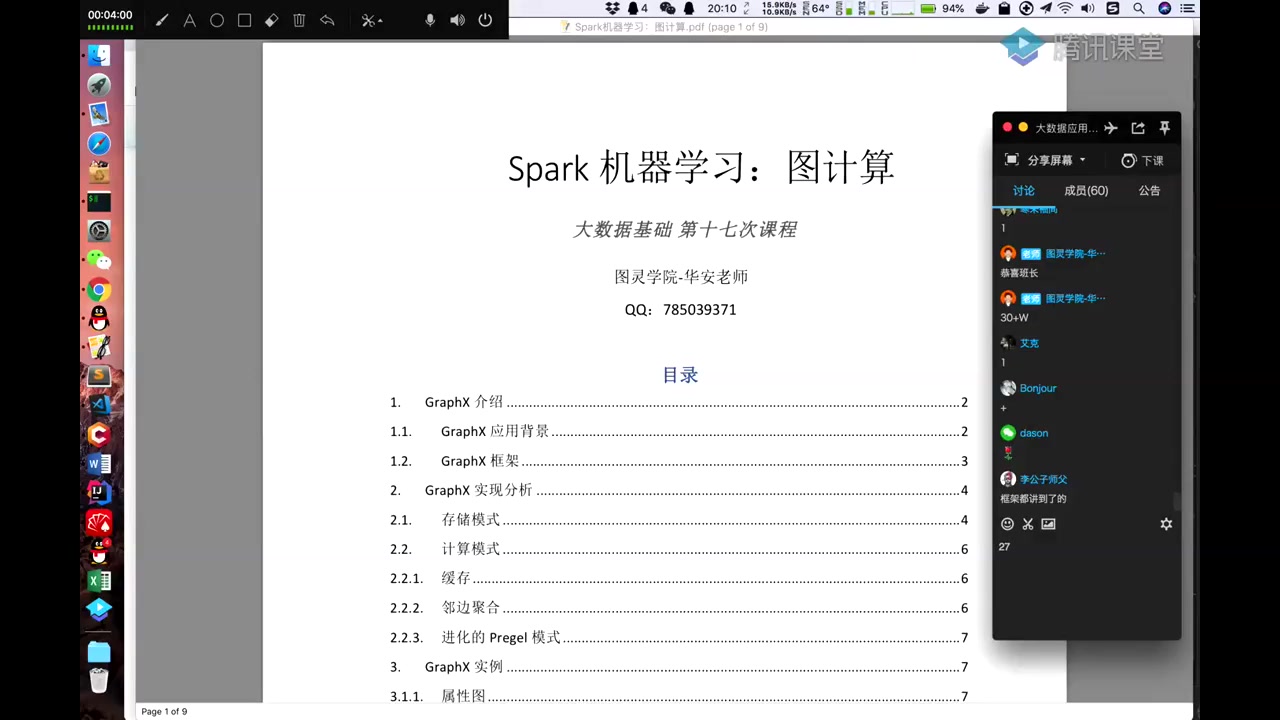Clear all annotations with the trash icon
1280x720 pixels.
[299, 20]
